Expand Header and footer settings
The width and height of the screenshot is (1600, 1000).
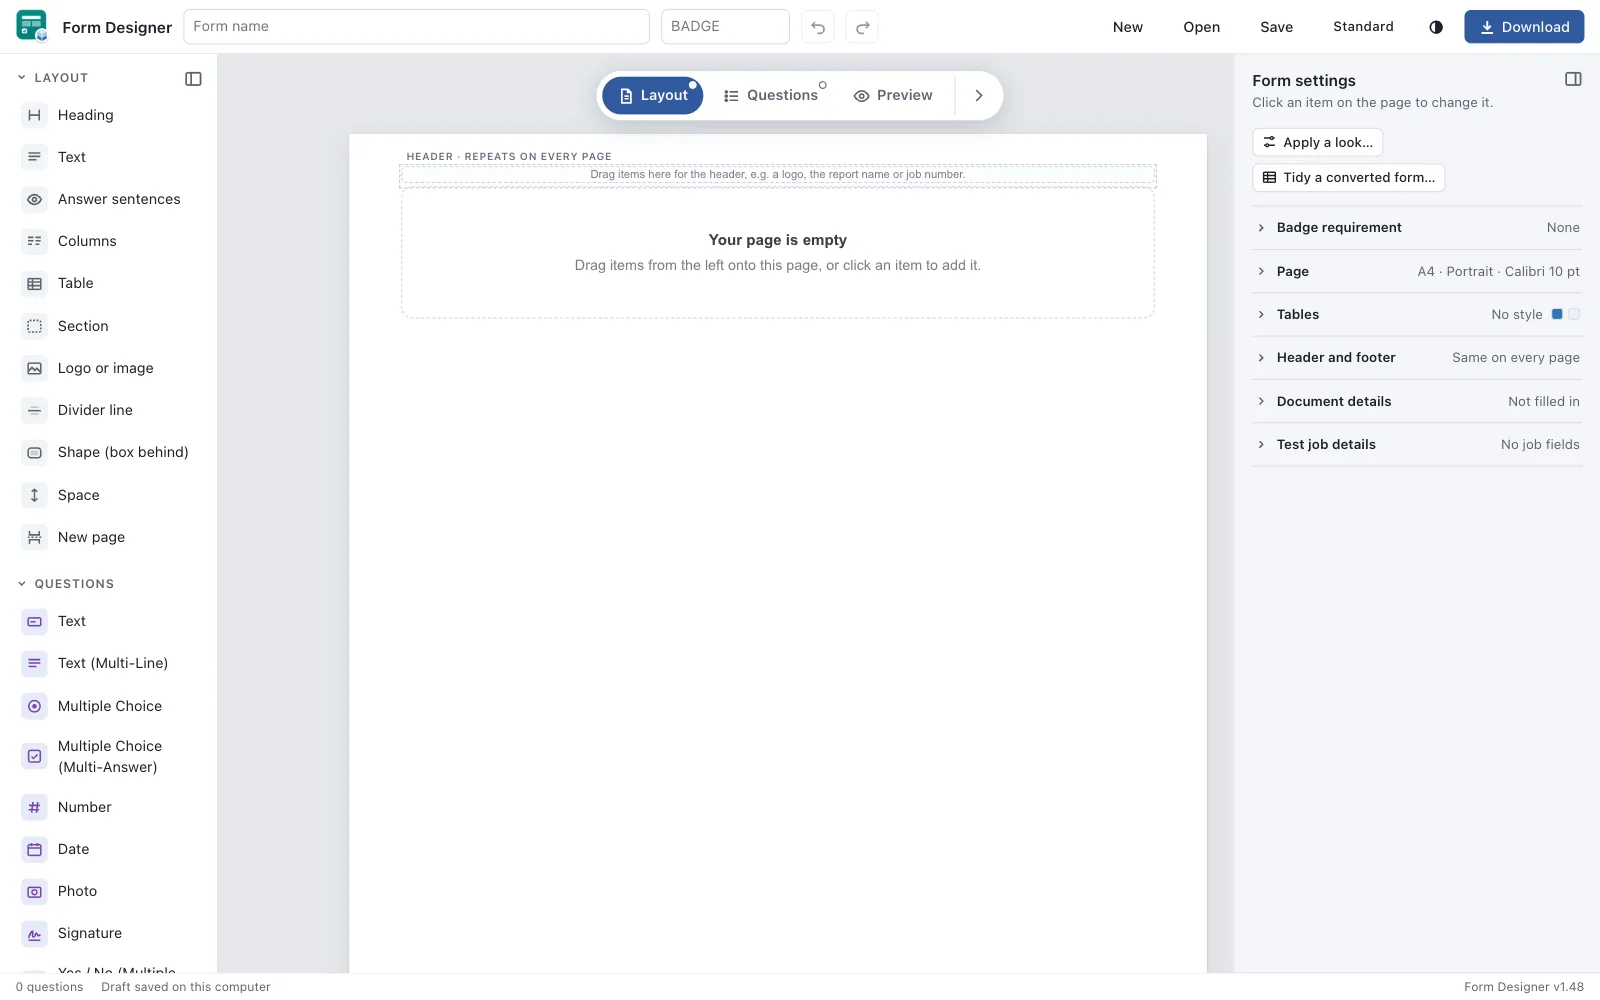click(x=1416, y=357)
